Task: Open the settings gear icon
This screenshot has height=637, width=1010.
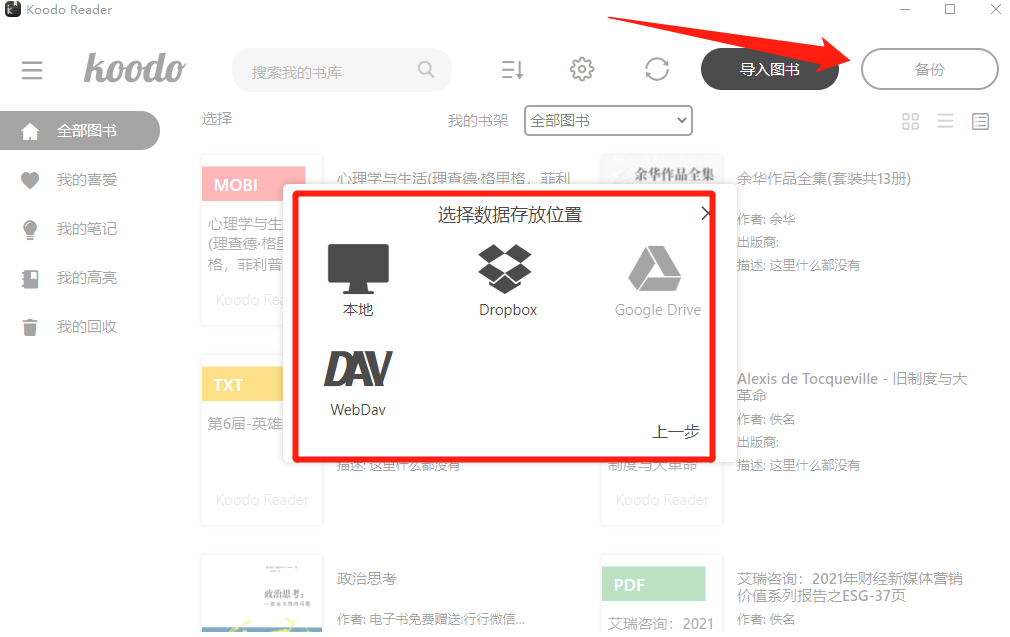Action: (x=582, y=69)
